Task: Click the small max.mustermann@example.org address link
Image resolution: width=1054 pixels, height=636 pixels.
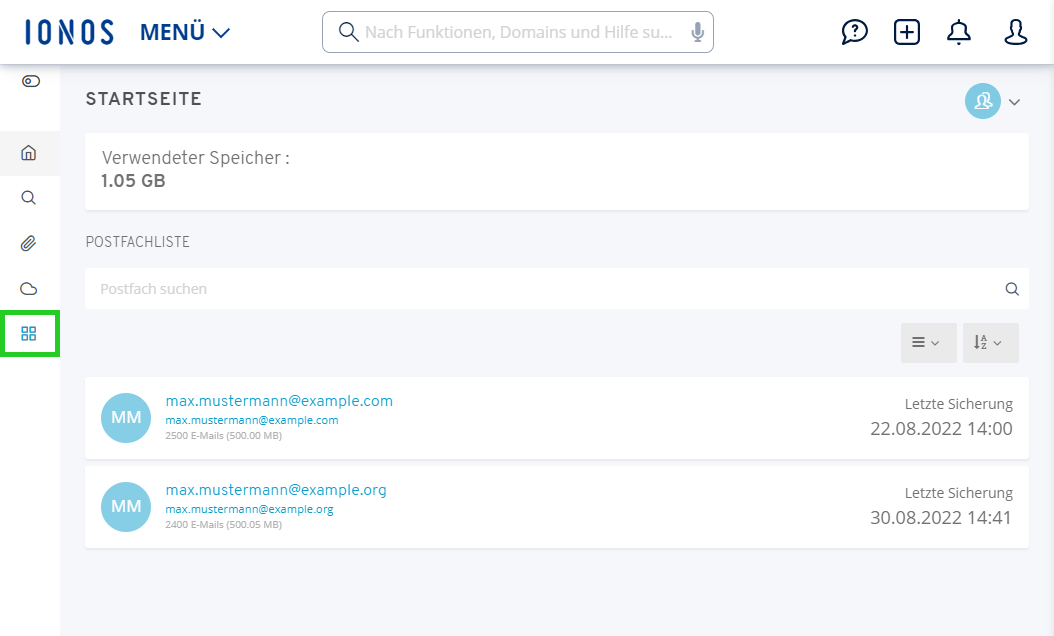Action: [x=249, y=509]
